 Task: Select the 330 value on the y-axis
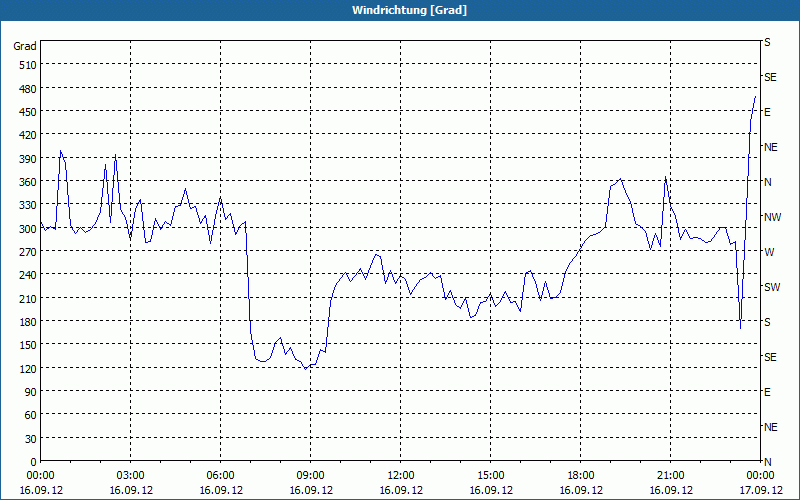[28, 205]
